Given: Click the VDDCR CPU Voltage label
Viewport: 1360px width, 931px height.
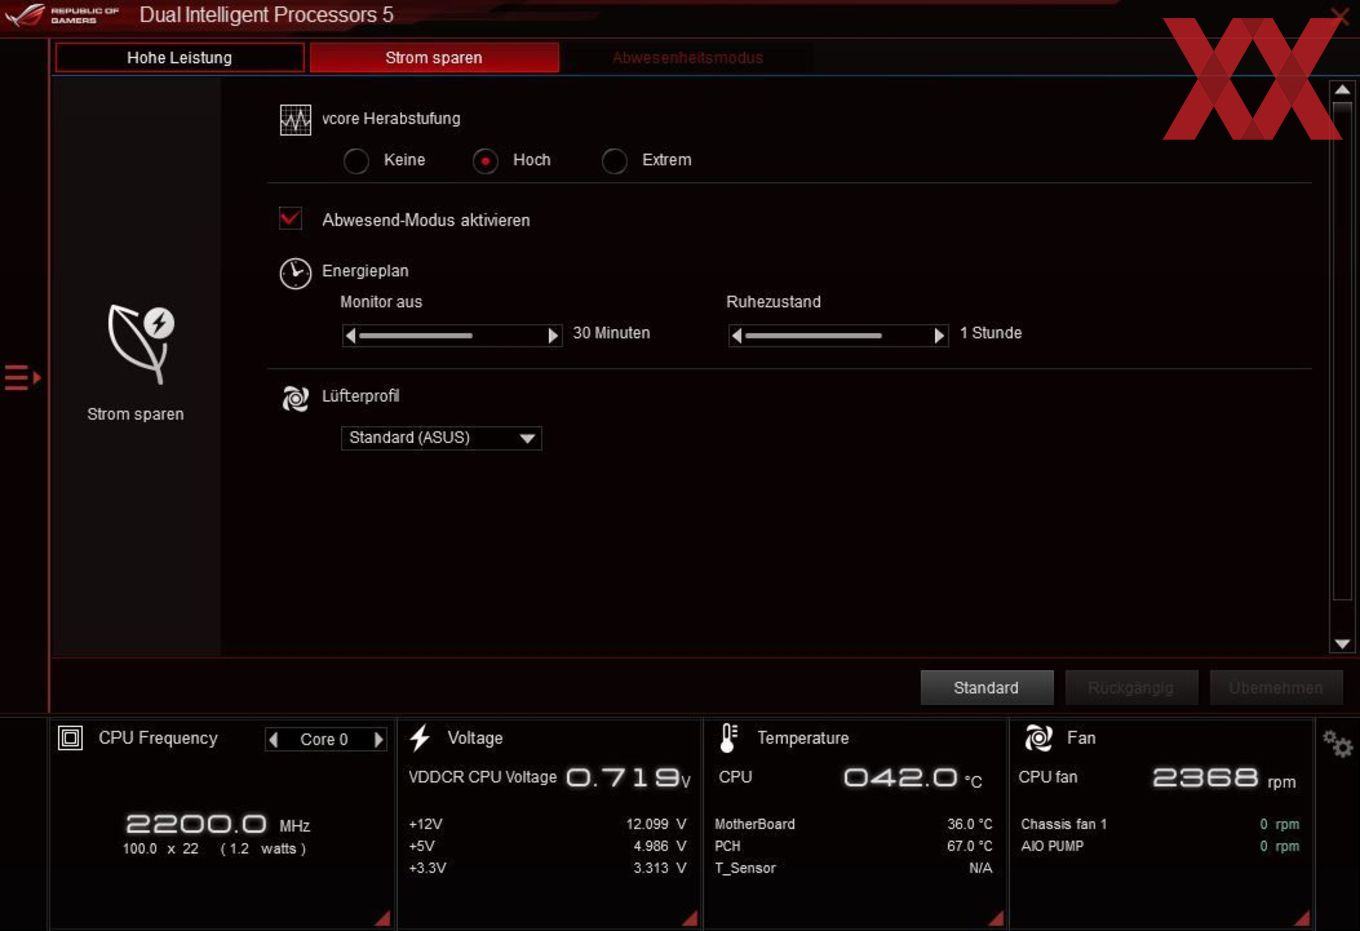Looking at the screenshot, I should pos(482,777).
